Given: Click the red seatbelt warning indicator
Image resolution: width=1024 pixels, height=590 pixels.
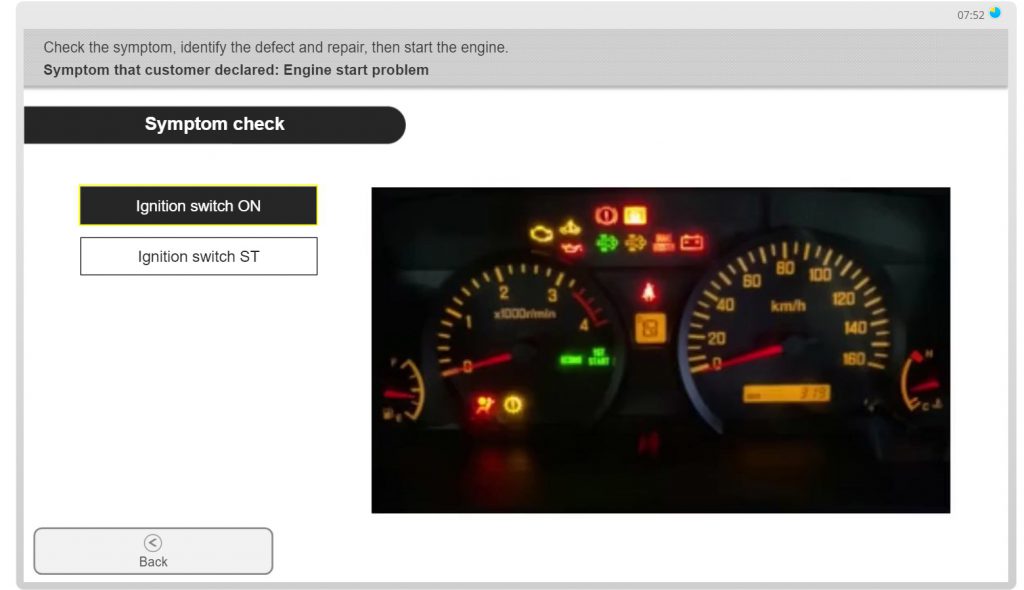Looking at the screenshot, I should [x=648, y=291].
